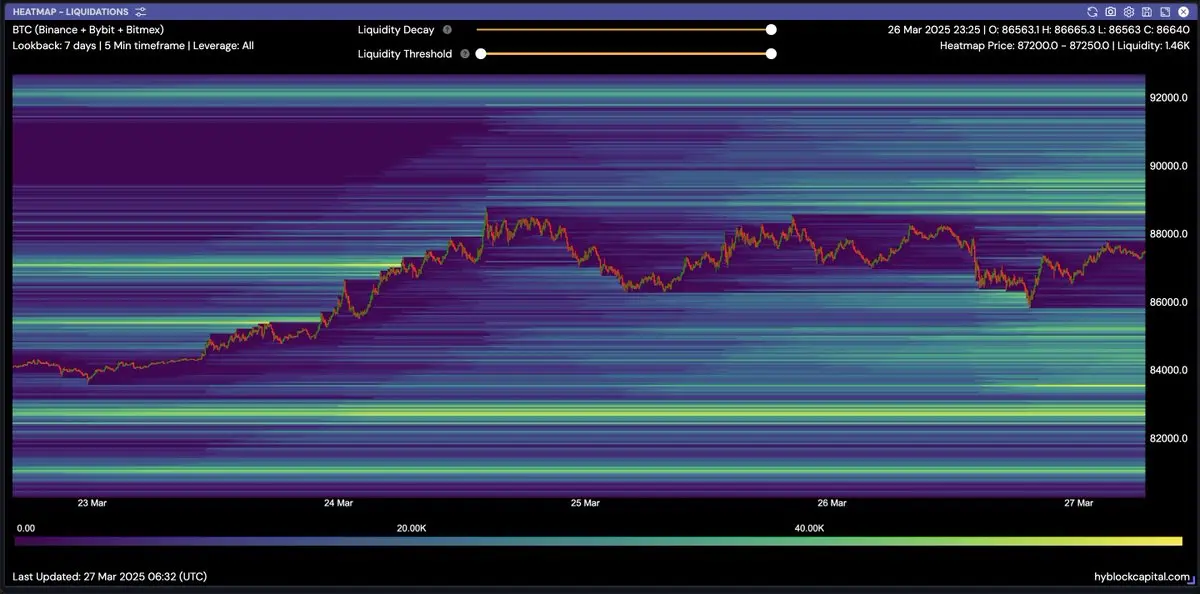Click 23 Mar date axis label

click(x=92, y=503)
